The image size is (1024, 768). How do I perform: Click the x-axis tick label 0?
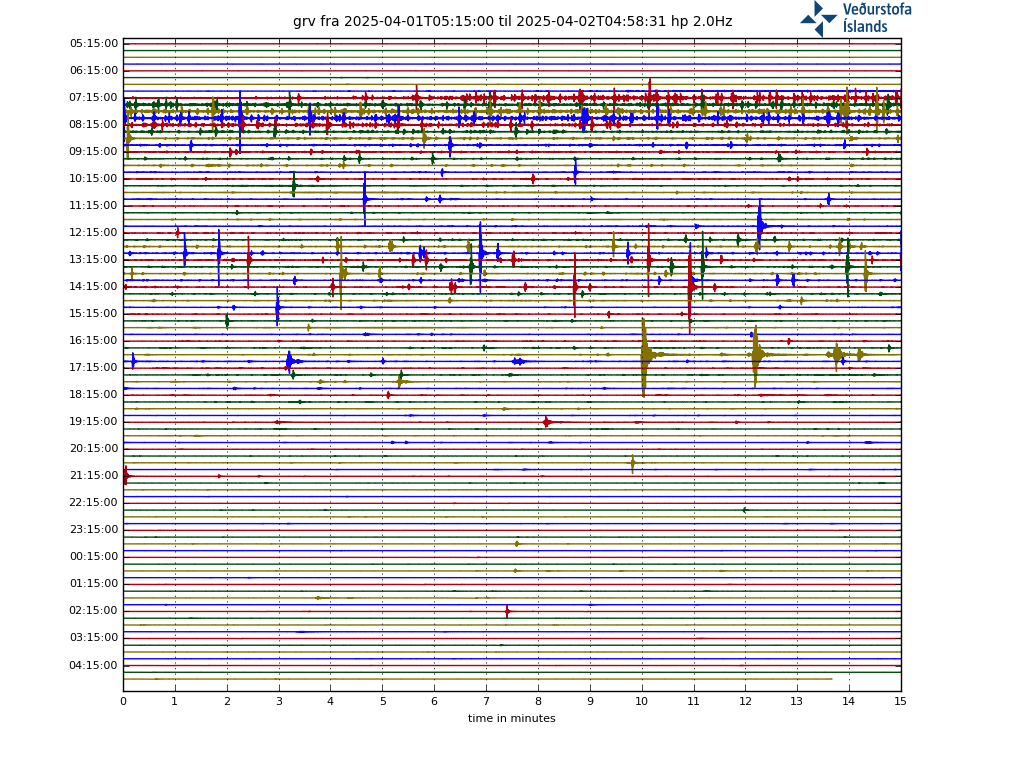coord(123,702)
